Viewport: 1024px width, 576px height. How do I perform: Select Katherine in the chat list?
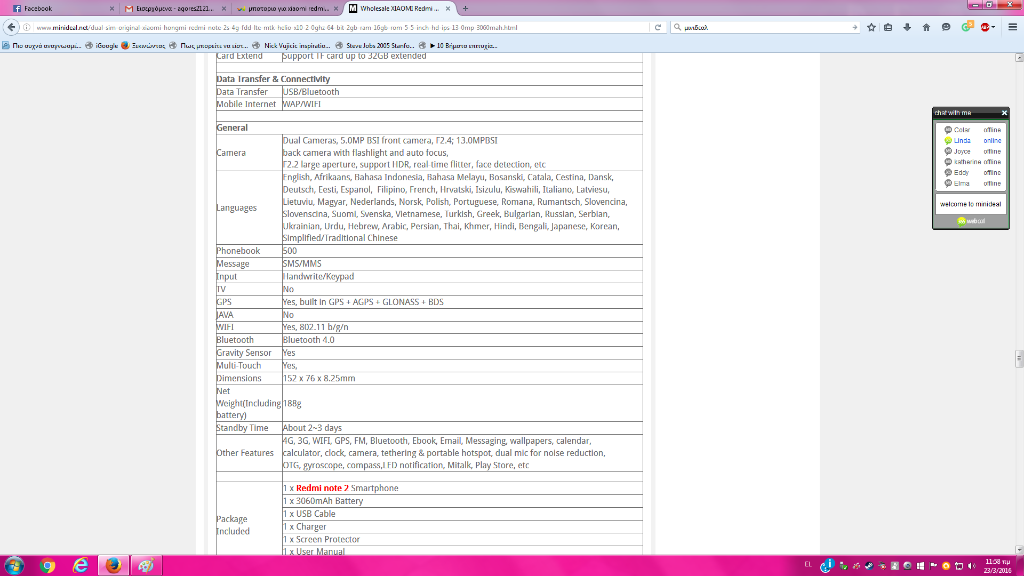click(972, 162)
